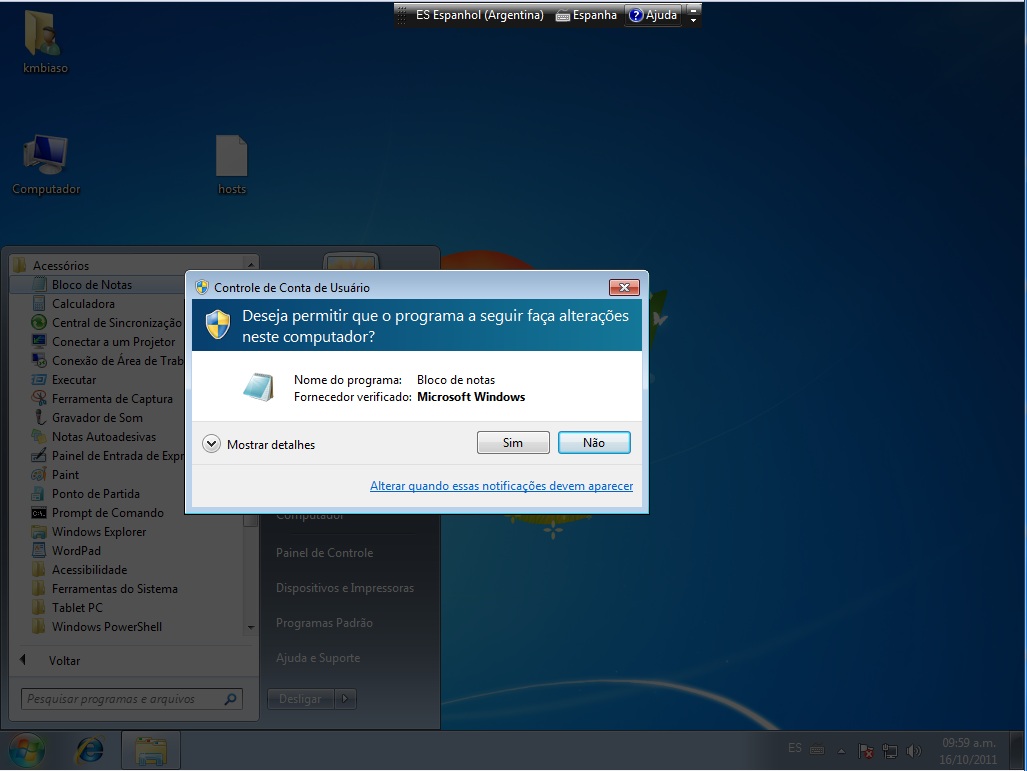Click the Prompt de Comando icon
Screen dimensions: 1027x771
click(39, 513)
